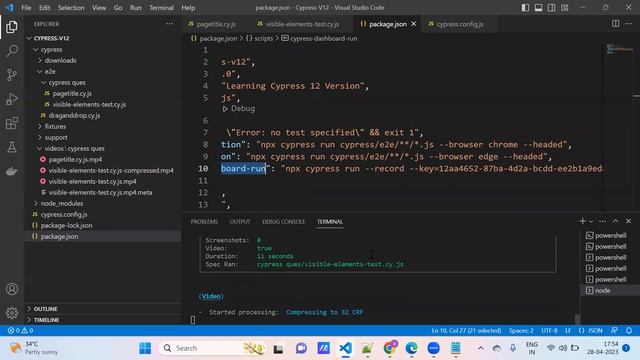The image size is (640, 360).
Task: Click Explorer more actions ellipsis
Action: tap(169, 24)
